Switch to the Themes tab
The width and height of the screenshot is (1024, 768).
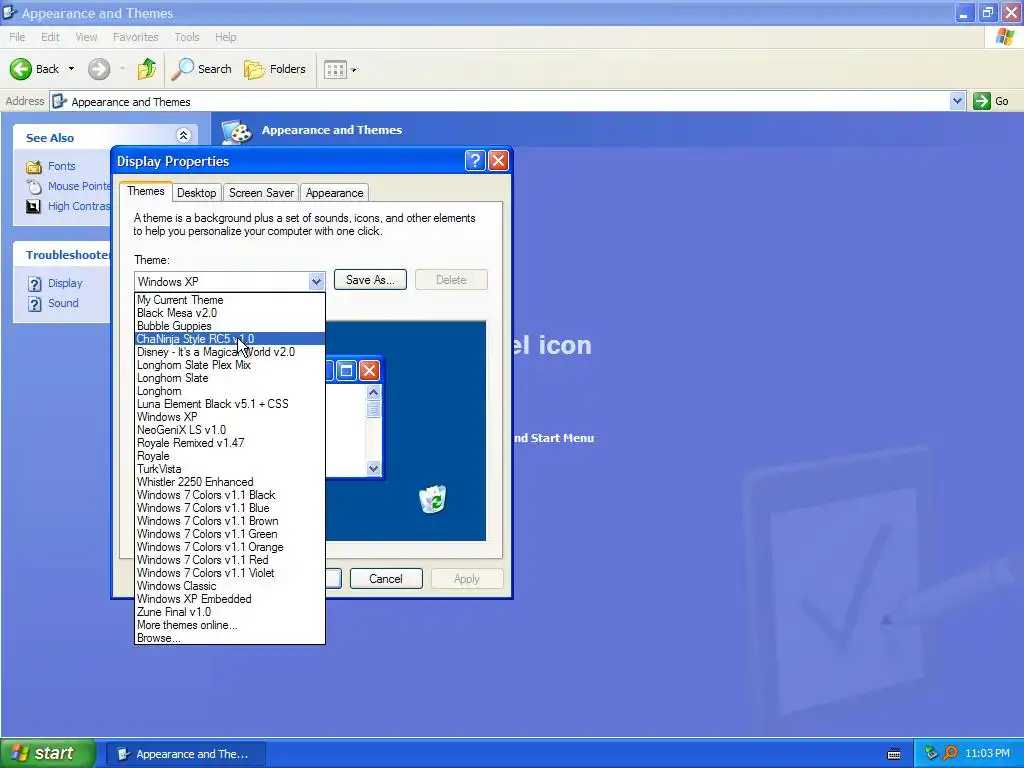point(146,191)
